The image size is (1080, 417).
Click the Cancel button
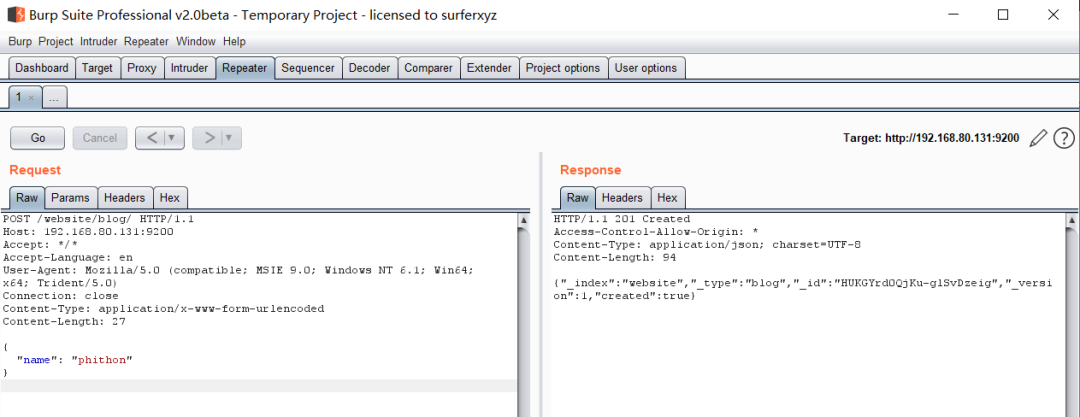pos(100,138)
